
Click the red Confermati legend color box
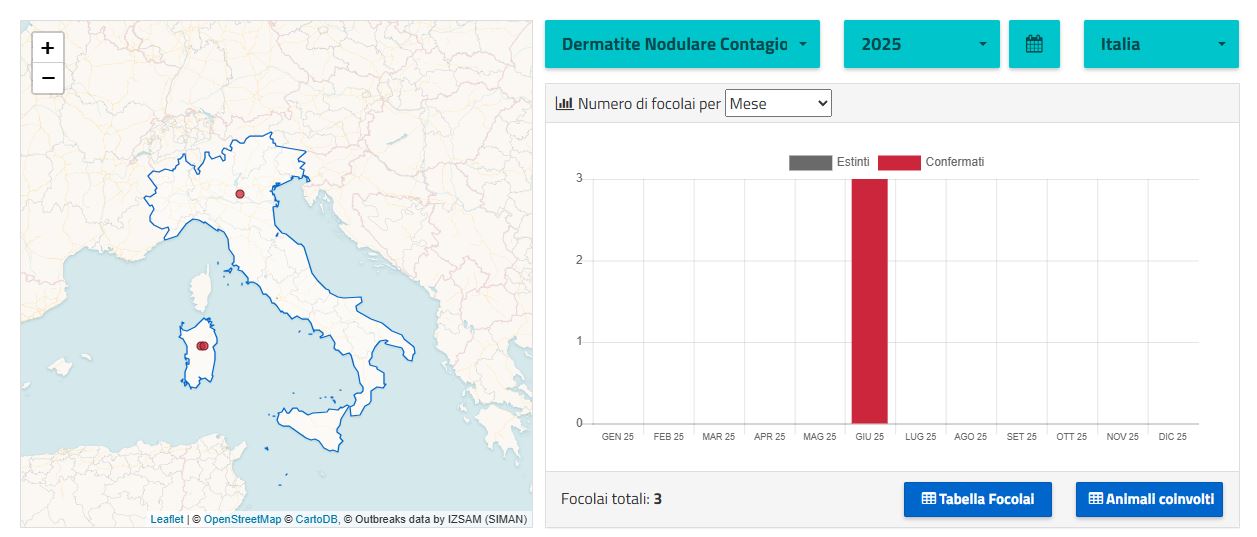[899, 162]
